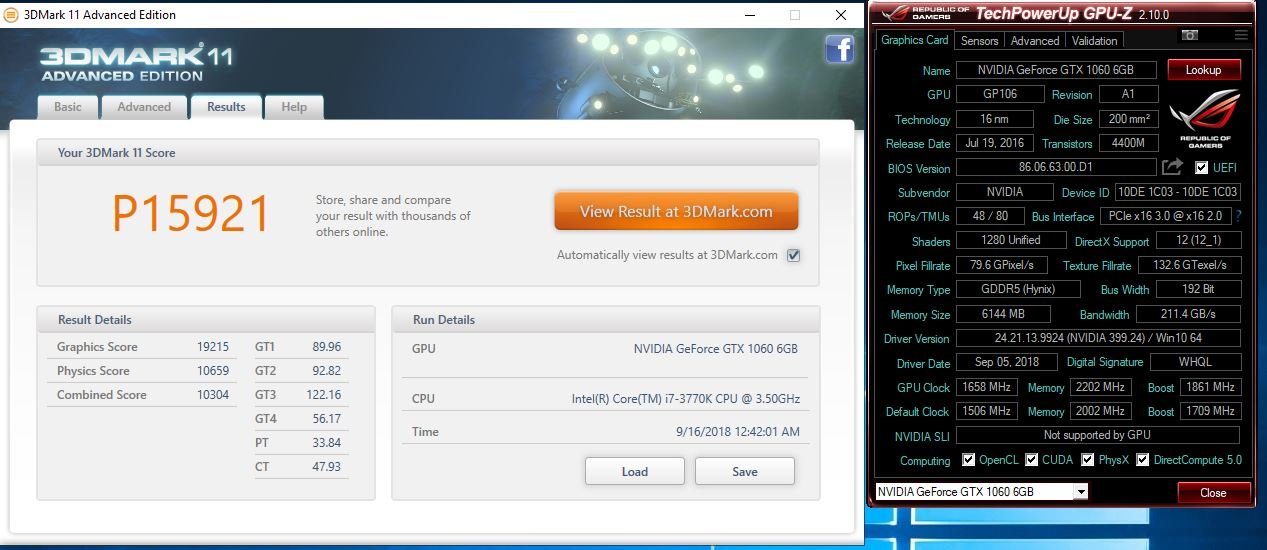Click the P15921 score text
Viewport: 1267px width, 550px height.
[191, 213]
